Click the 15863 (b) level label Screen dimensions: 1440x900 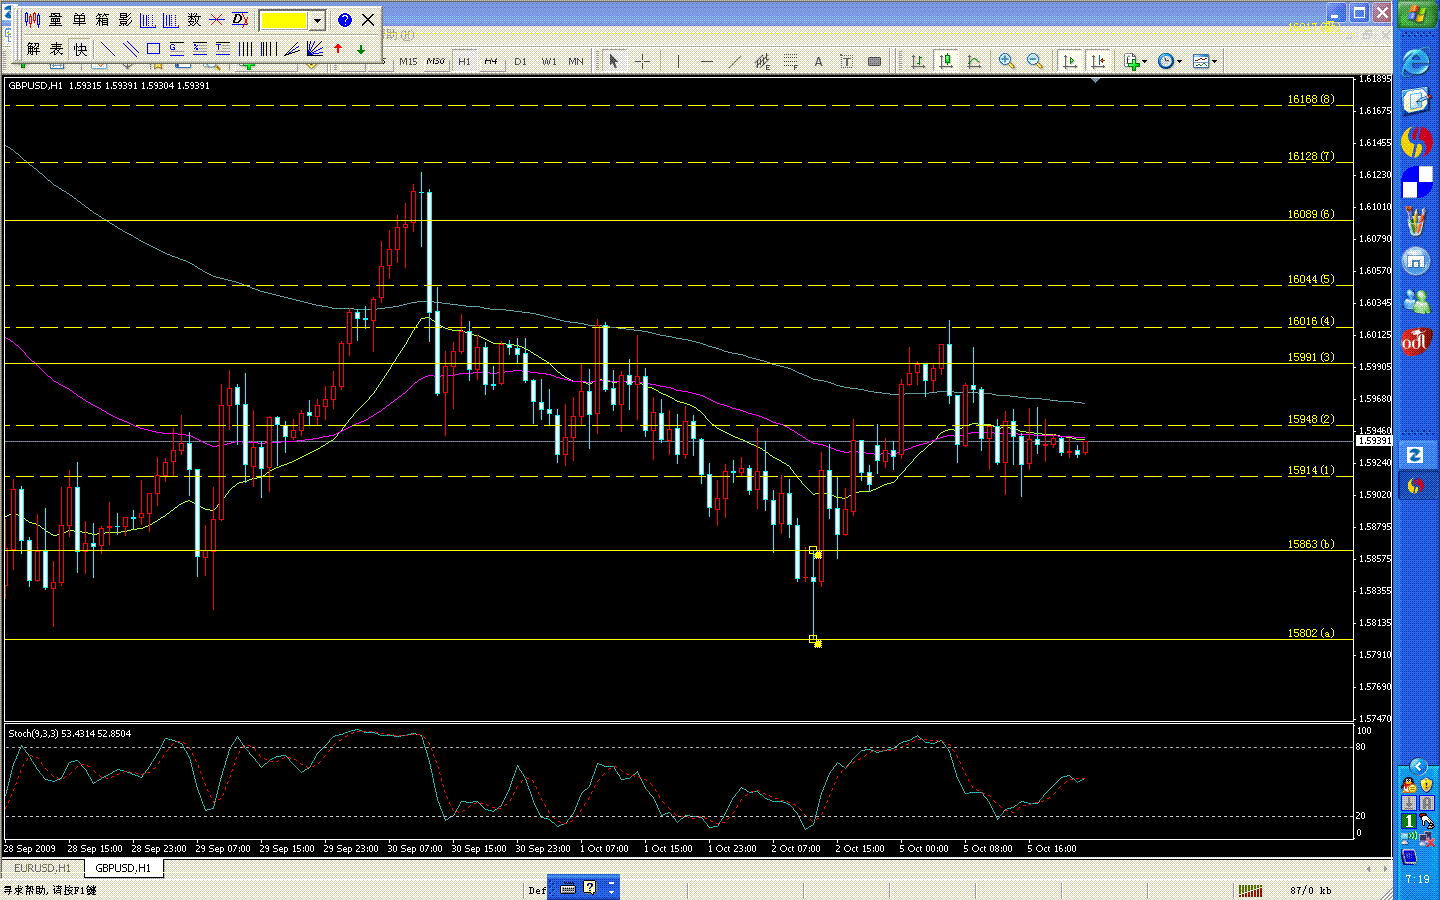1311,544
